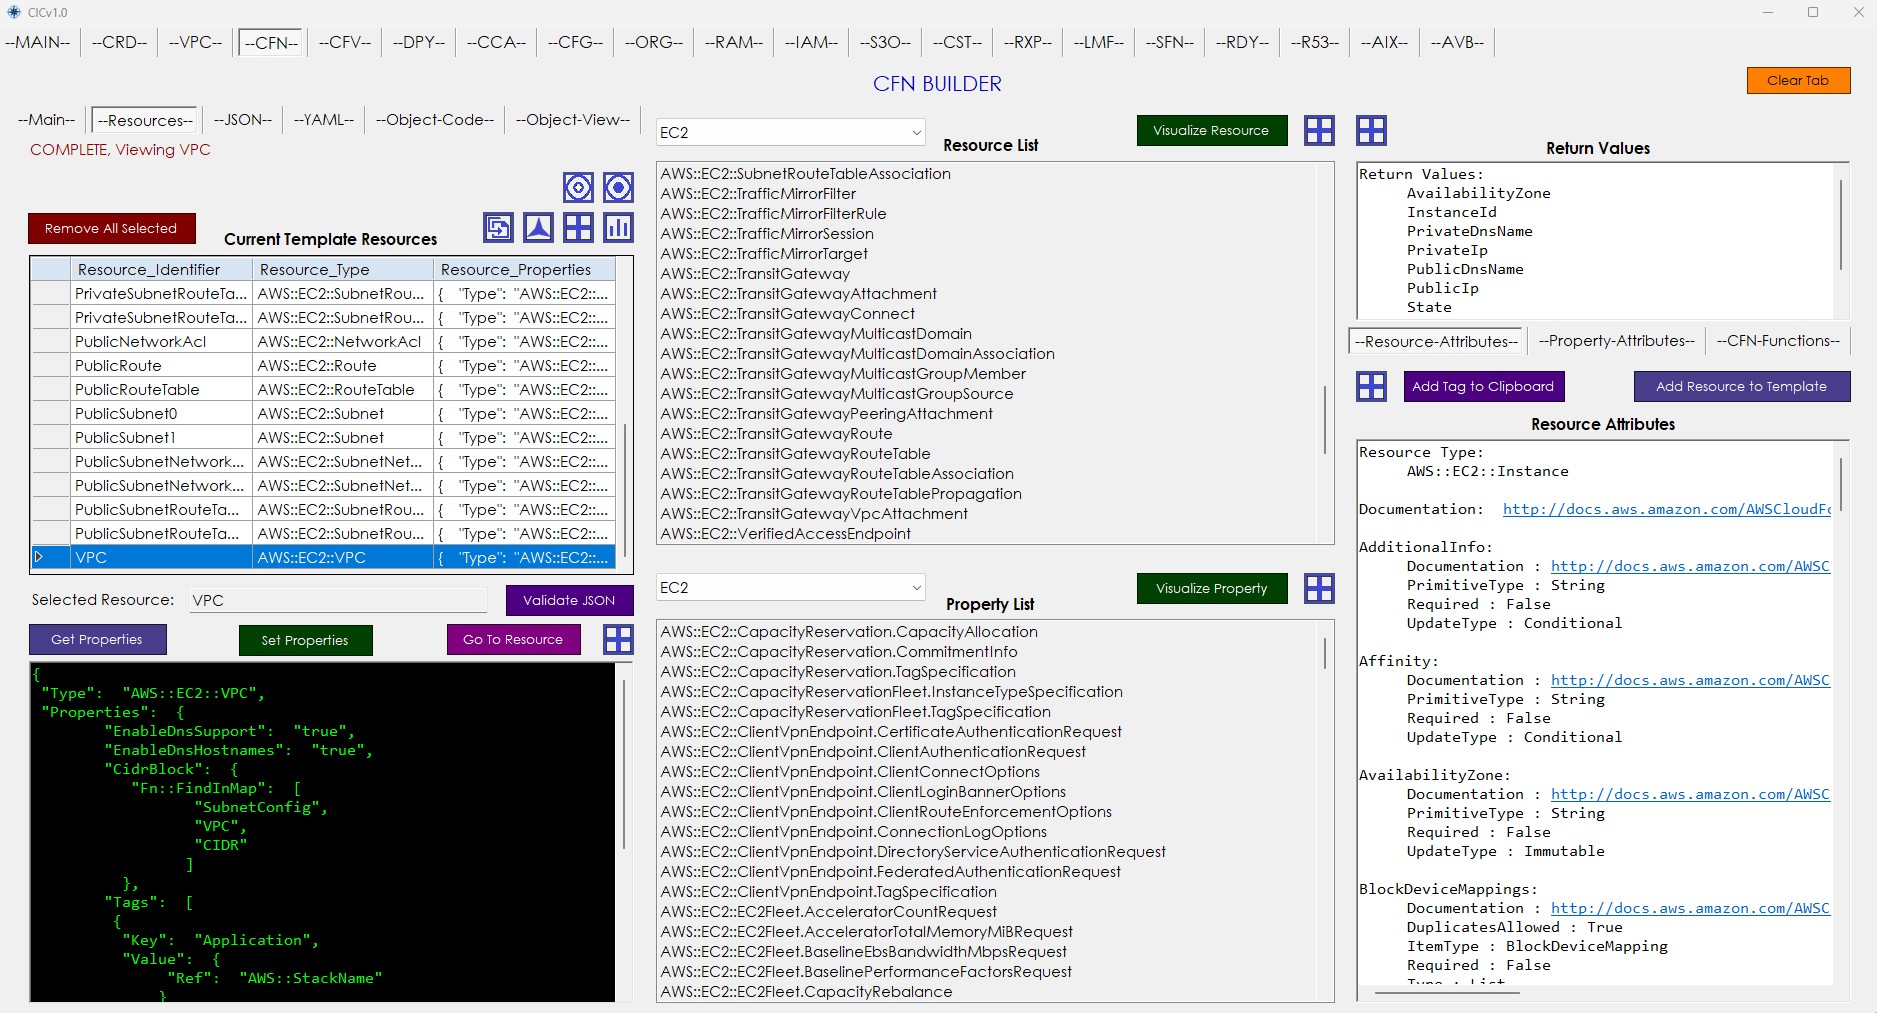
Task: Click the Selected Resource text field
Action: 337,600
